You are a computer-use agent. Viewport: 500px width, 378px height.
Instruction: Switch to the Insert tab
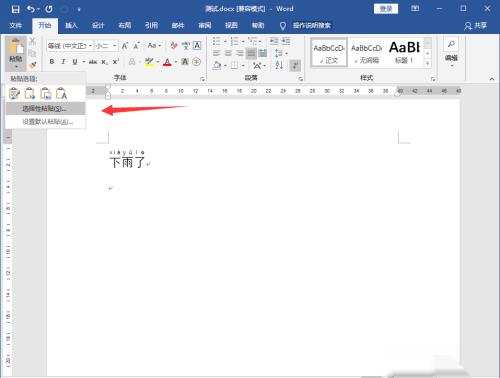(71, 26)
